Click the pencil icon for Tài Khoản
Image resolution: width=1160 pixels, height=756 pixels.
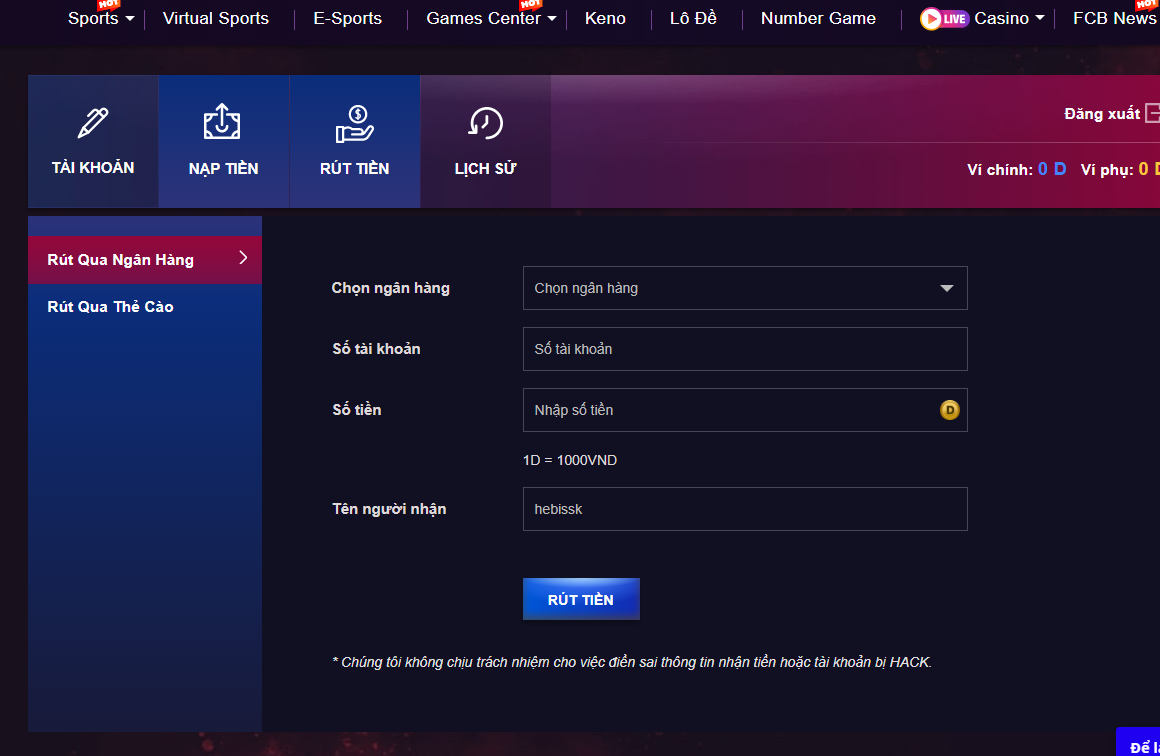[x=93, y=123]
